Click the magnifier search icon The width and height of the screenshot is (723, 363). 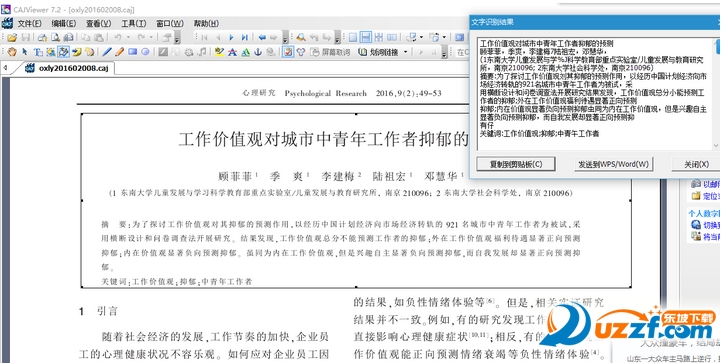click(x=301, y=37)
